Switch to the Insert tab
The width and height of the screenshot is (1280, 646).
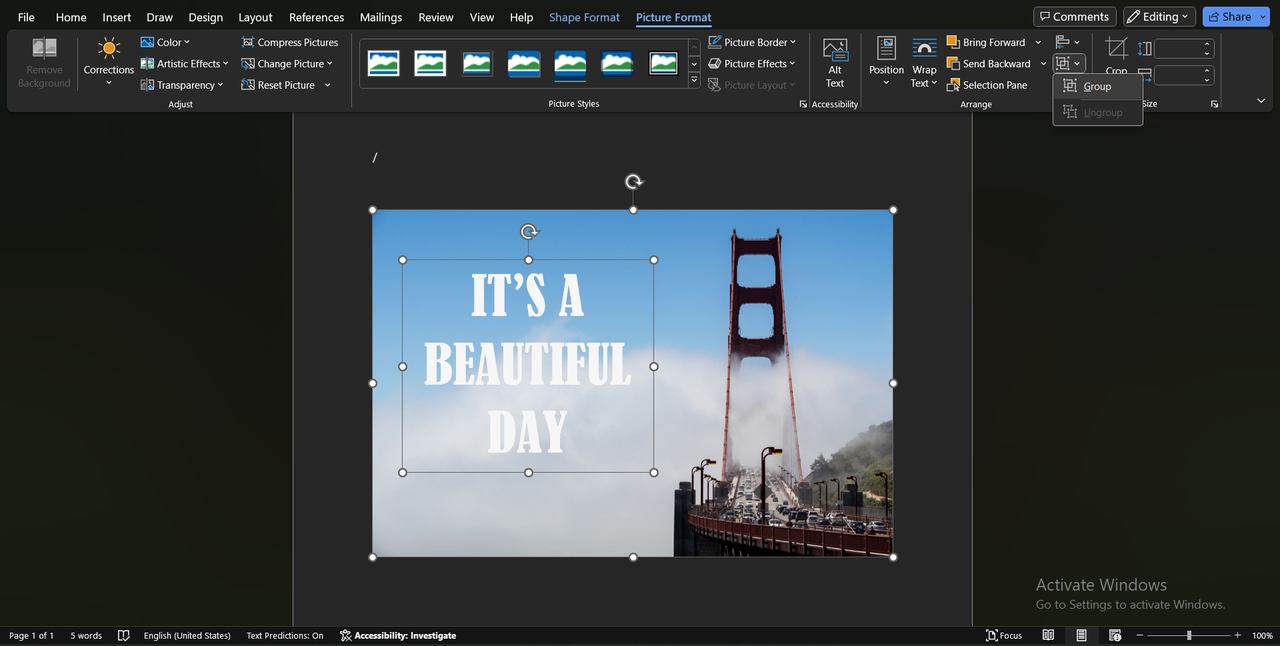point(117,17)
